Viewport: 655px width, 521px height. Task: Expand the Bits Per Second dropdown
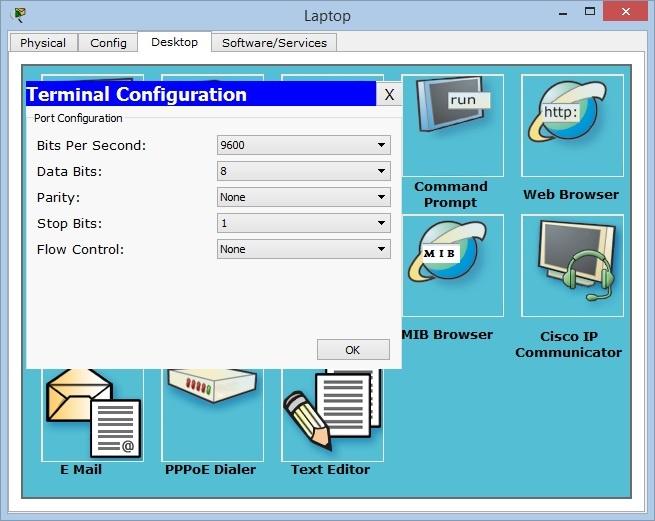pyautogui.click(x=304, y=145)
